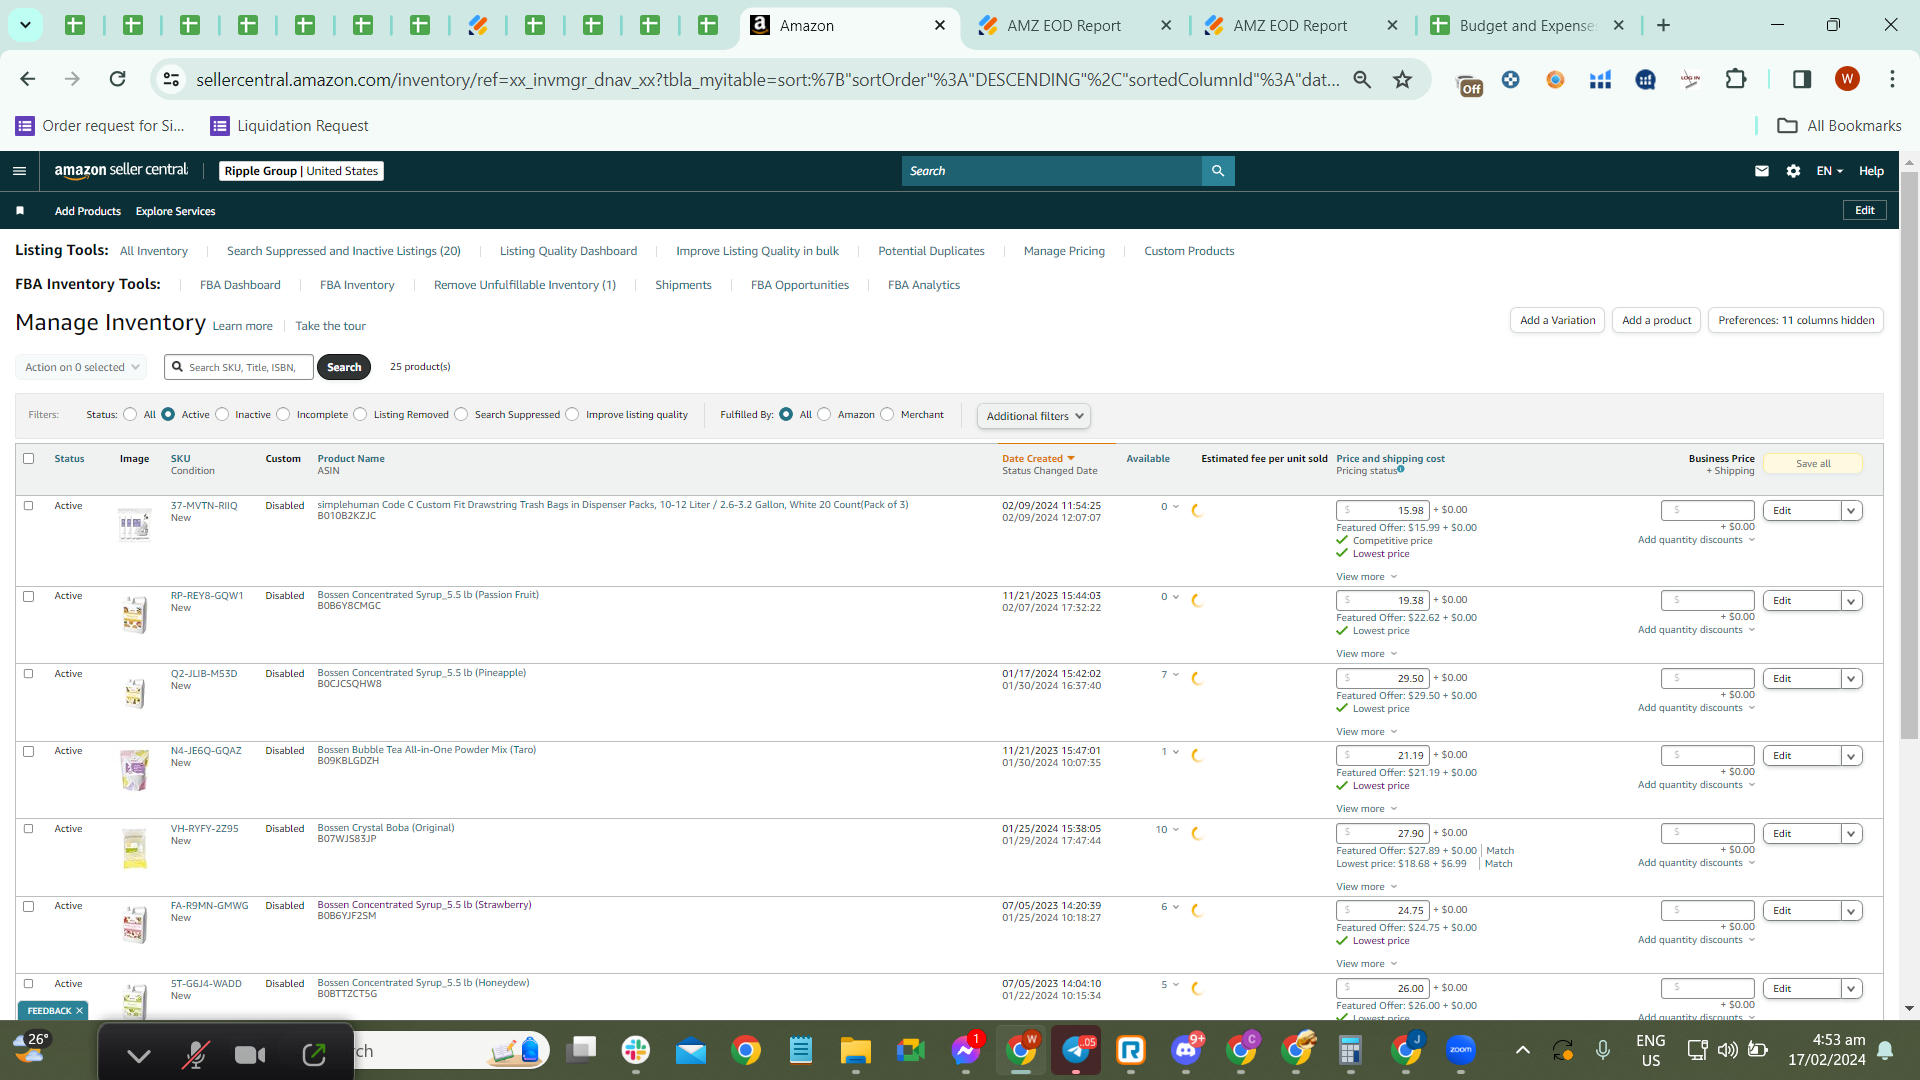Click the site information icon in address bar
The image size is (1920, 1080).
(x=172, y=79)
